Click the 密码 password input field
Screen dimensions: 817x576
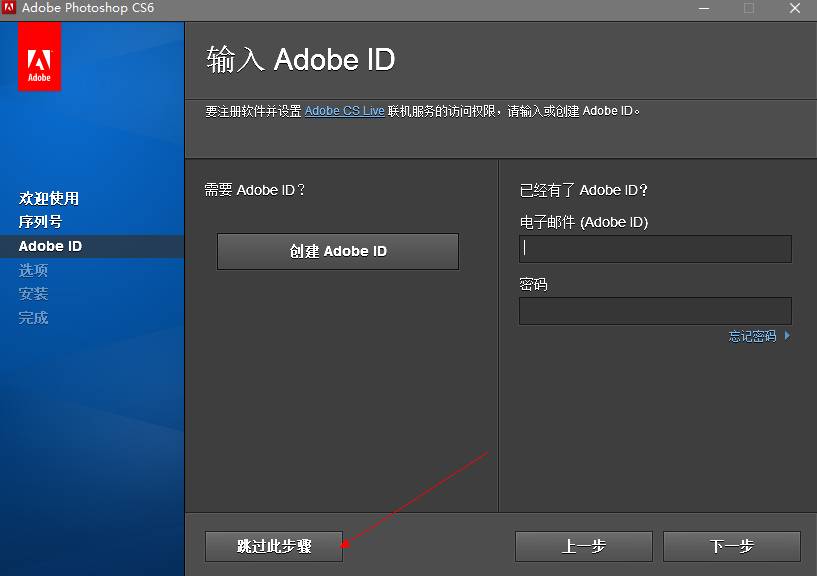tap(654, 310)
